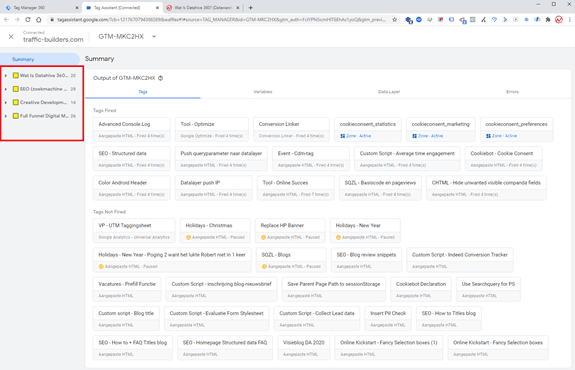Screen dimensions: 575x370
Task: Bookmark this page with the star icon
Action: [395, 20]
